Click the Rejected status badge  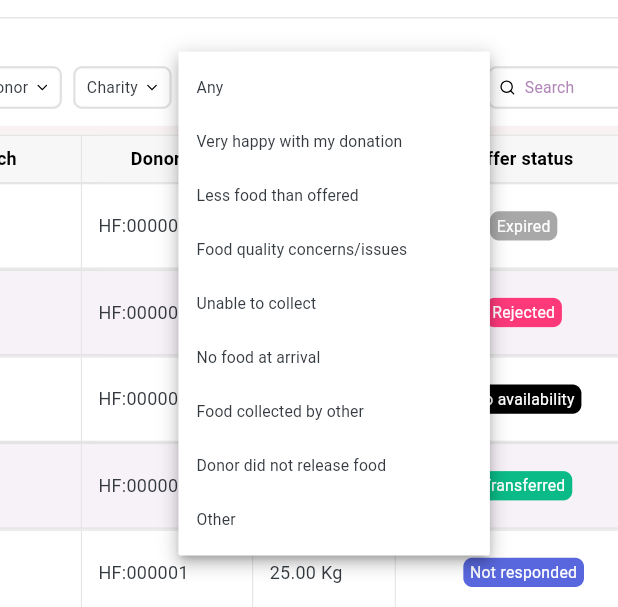coord(524,312)
